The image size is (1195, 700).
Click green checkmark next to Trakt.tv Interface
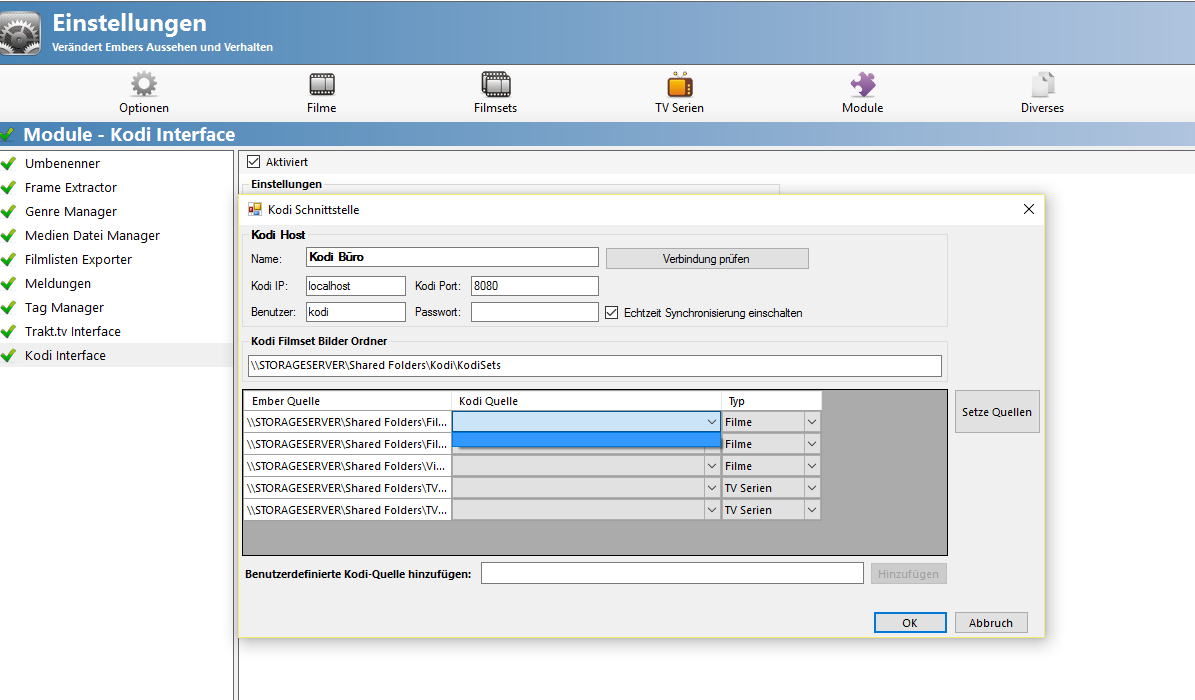coord(8,332)
